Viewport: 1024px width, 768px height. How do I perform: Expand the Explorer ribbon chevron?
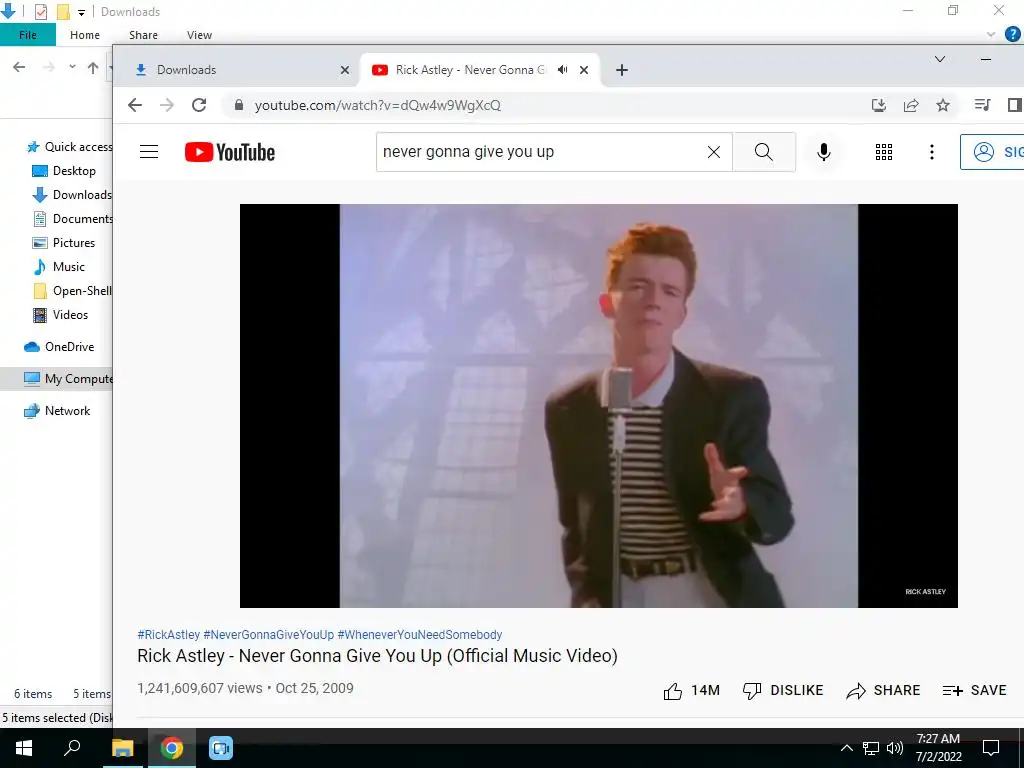[991, 35]
